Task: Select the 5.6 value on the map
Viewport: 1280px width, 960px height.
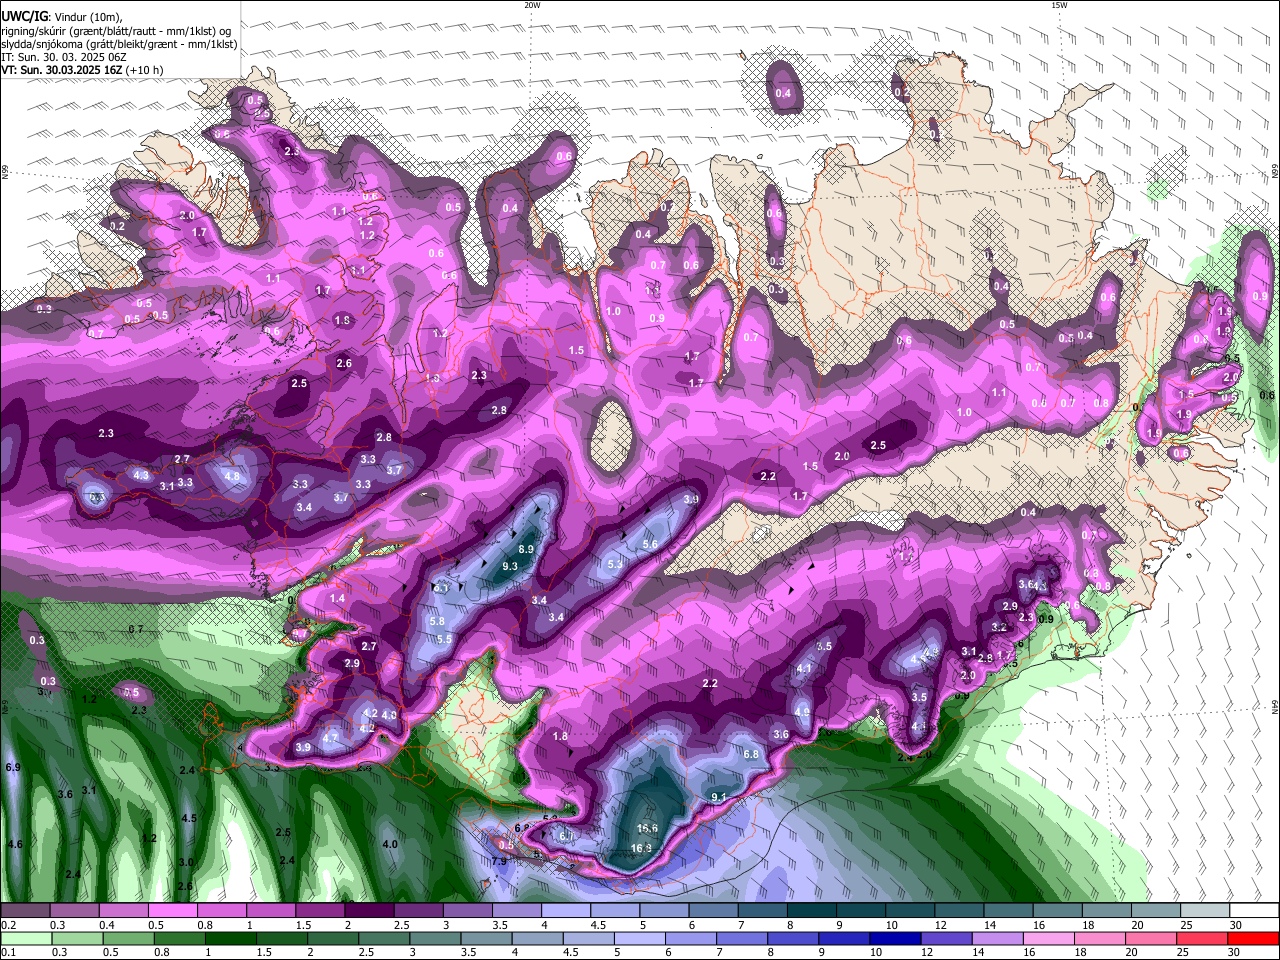Action: (650, 544)
